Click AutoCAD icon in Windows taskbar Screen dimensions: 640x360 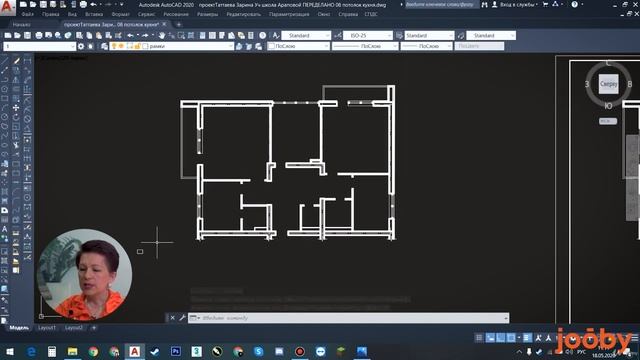[134, 351]
